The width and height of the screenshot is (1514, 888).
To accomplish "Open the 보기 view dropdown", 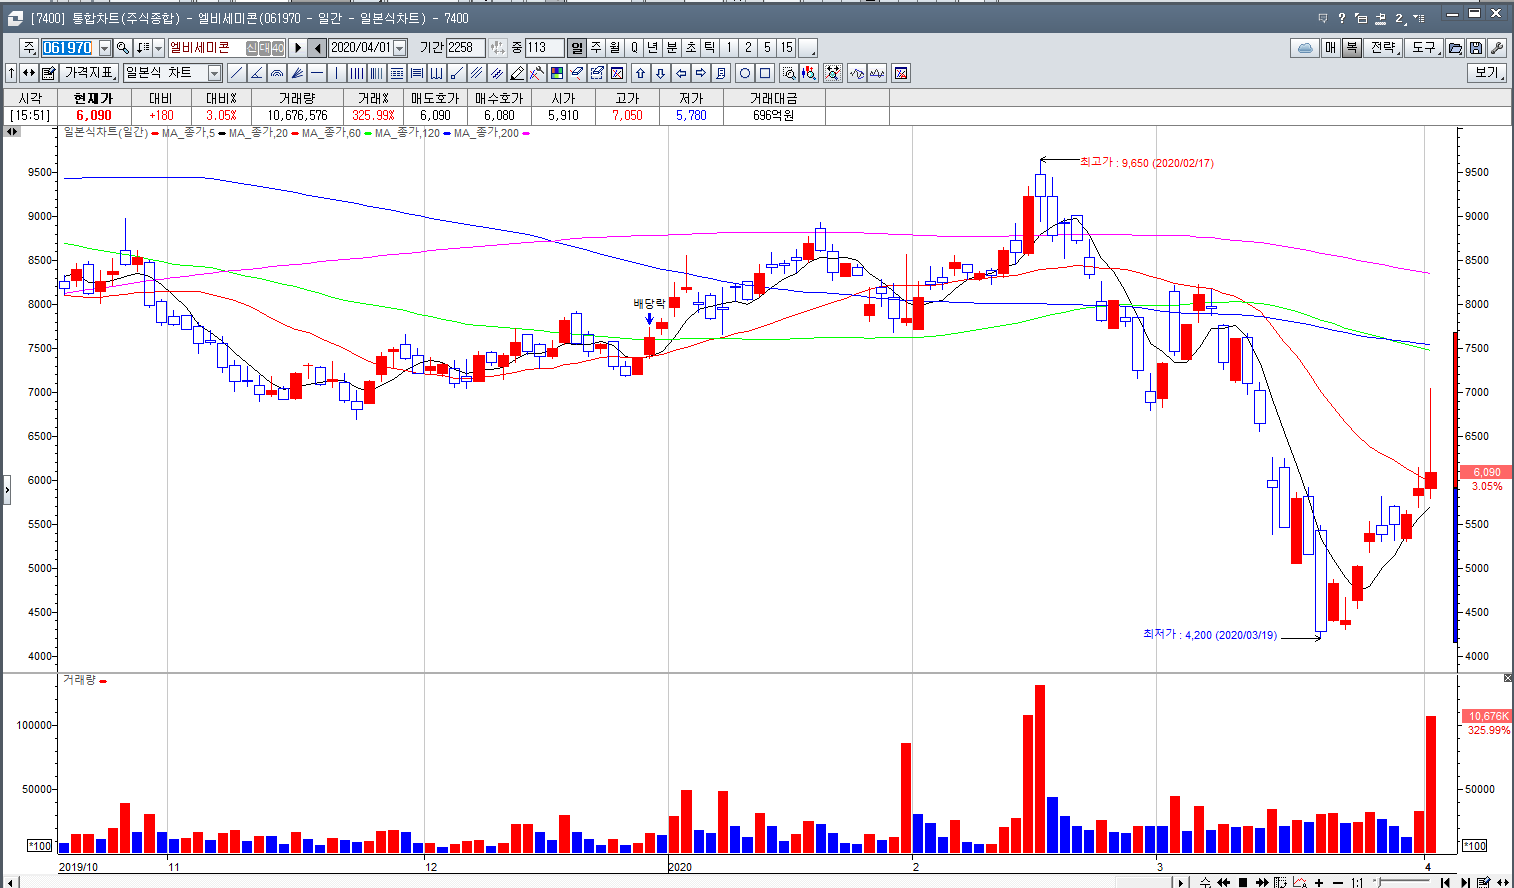I will 1488,73.
